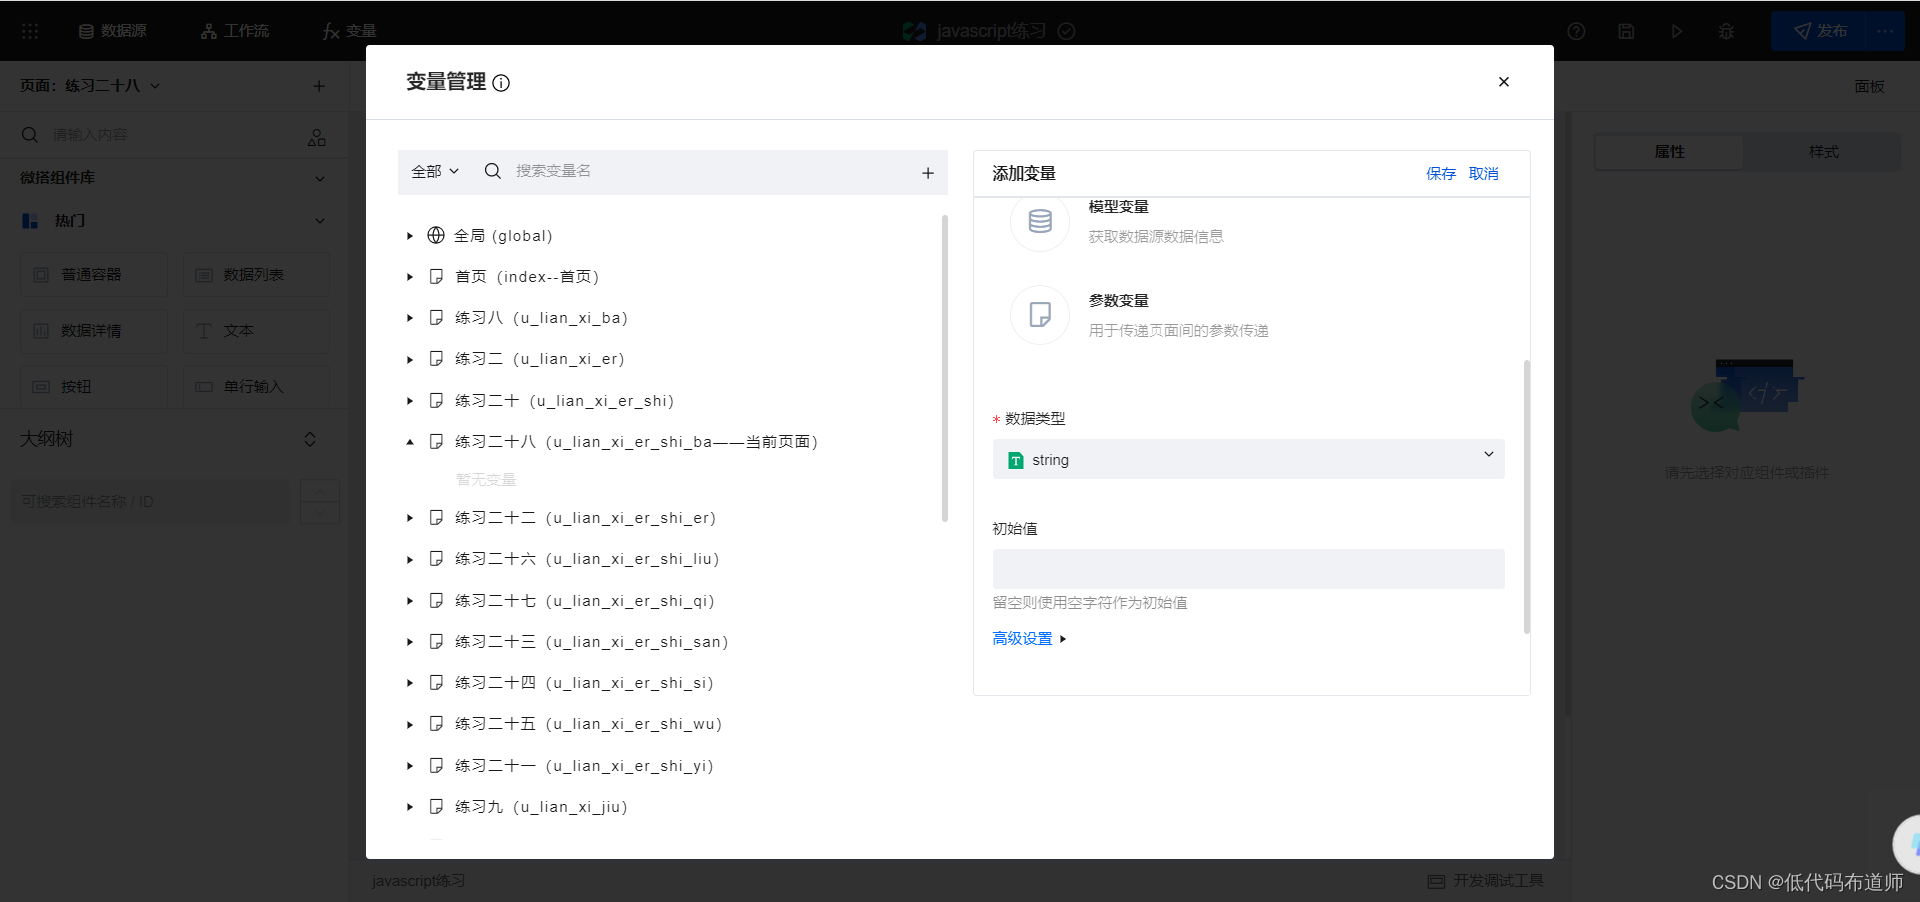The height and width of the screenshot is (902, 1920).
Task: Open the 变量 fx menu in top bar
Action: pos(350,31)
